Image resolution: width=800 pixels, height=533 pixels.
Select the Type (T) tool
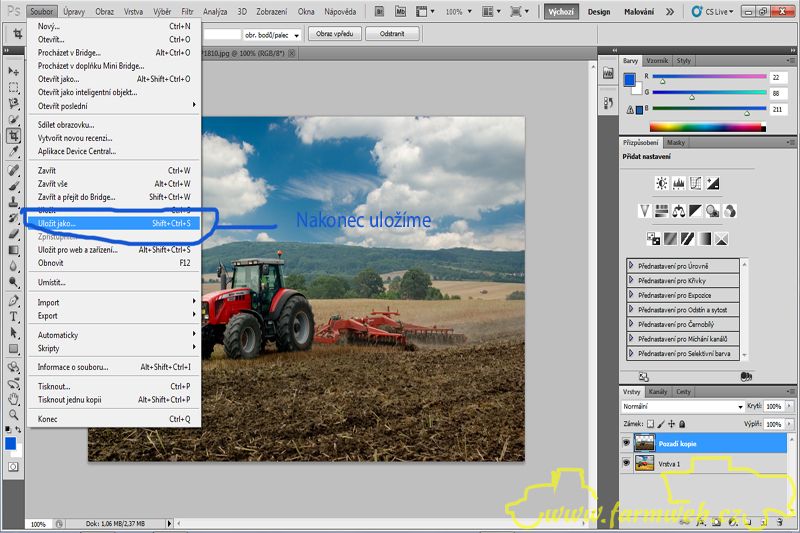(14, 316)
